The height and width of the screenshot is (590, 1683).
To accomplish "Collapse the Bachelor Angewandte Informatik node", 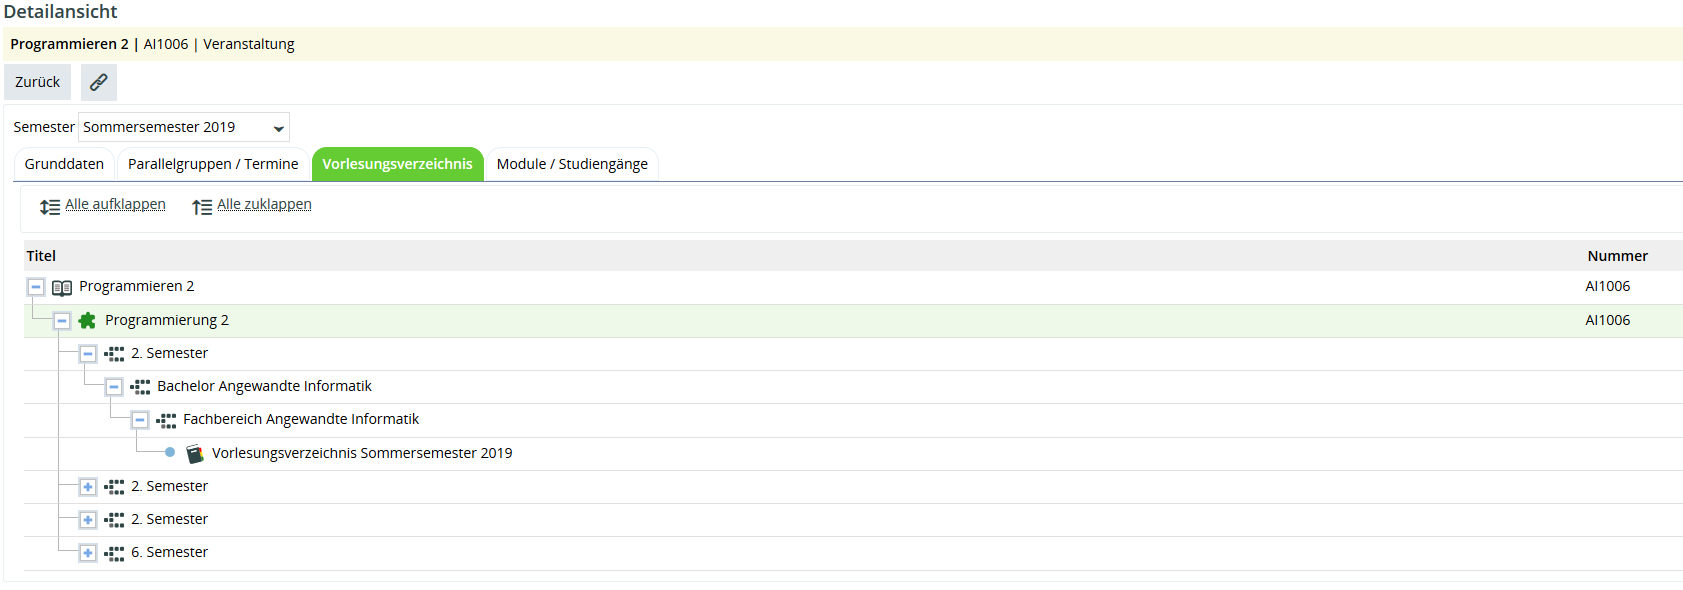I will pos(114,387).
